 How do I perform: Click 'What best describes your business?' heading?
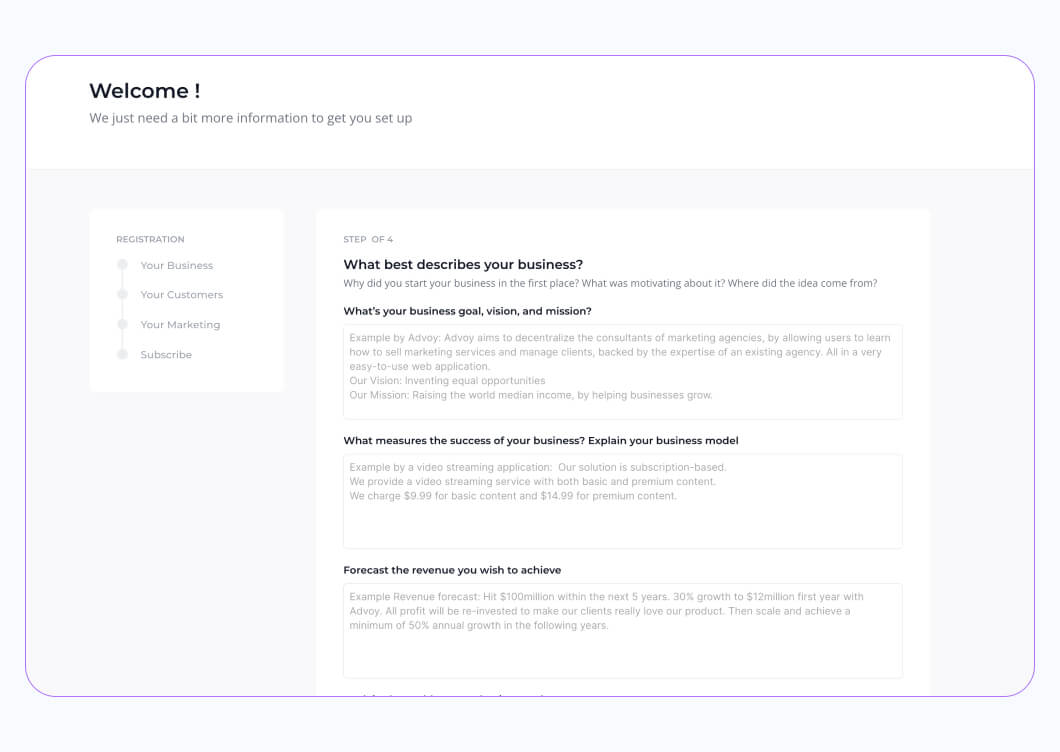463,264
